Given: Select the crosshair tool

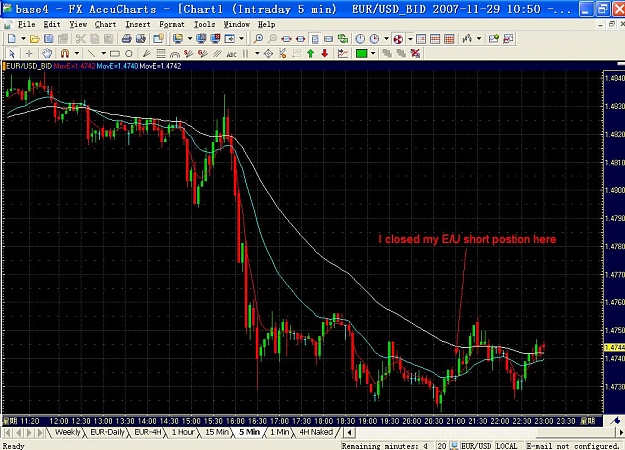Looking at the screenshot, I should coord(29,53).
